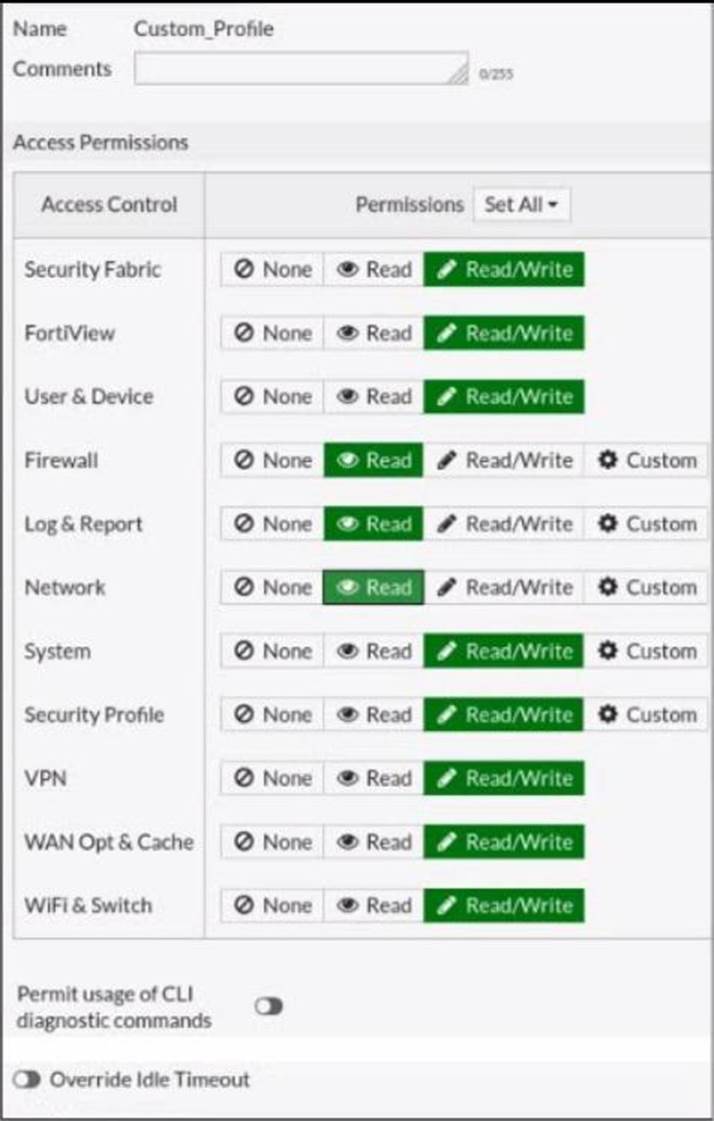Select the eye Read icon for WiFi & Switch
714x1121 pixels.
click(347, 905)
